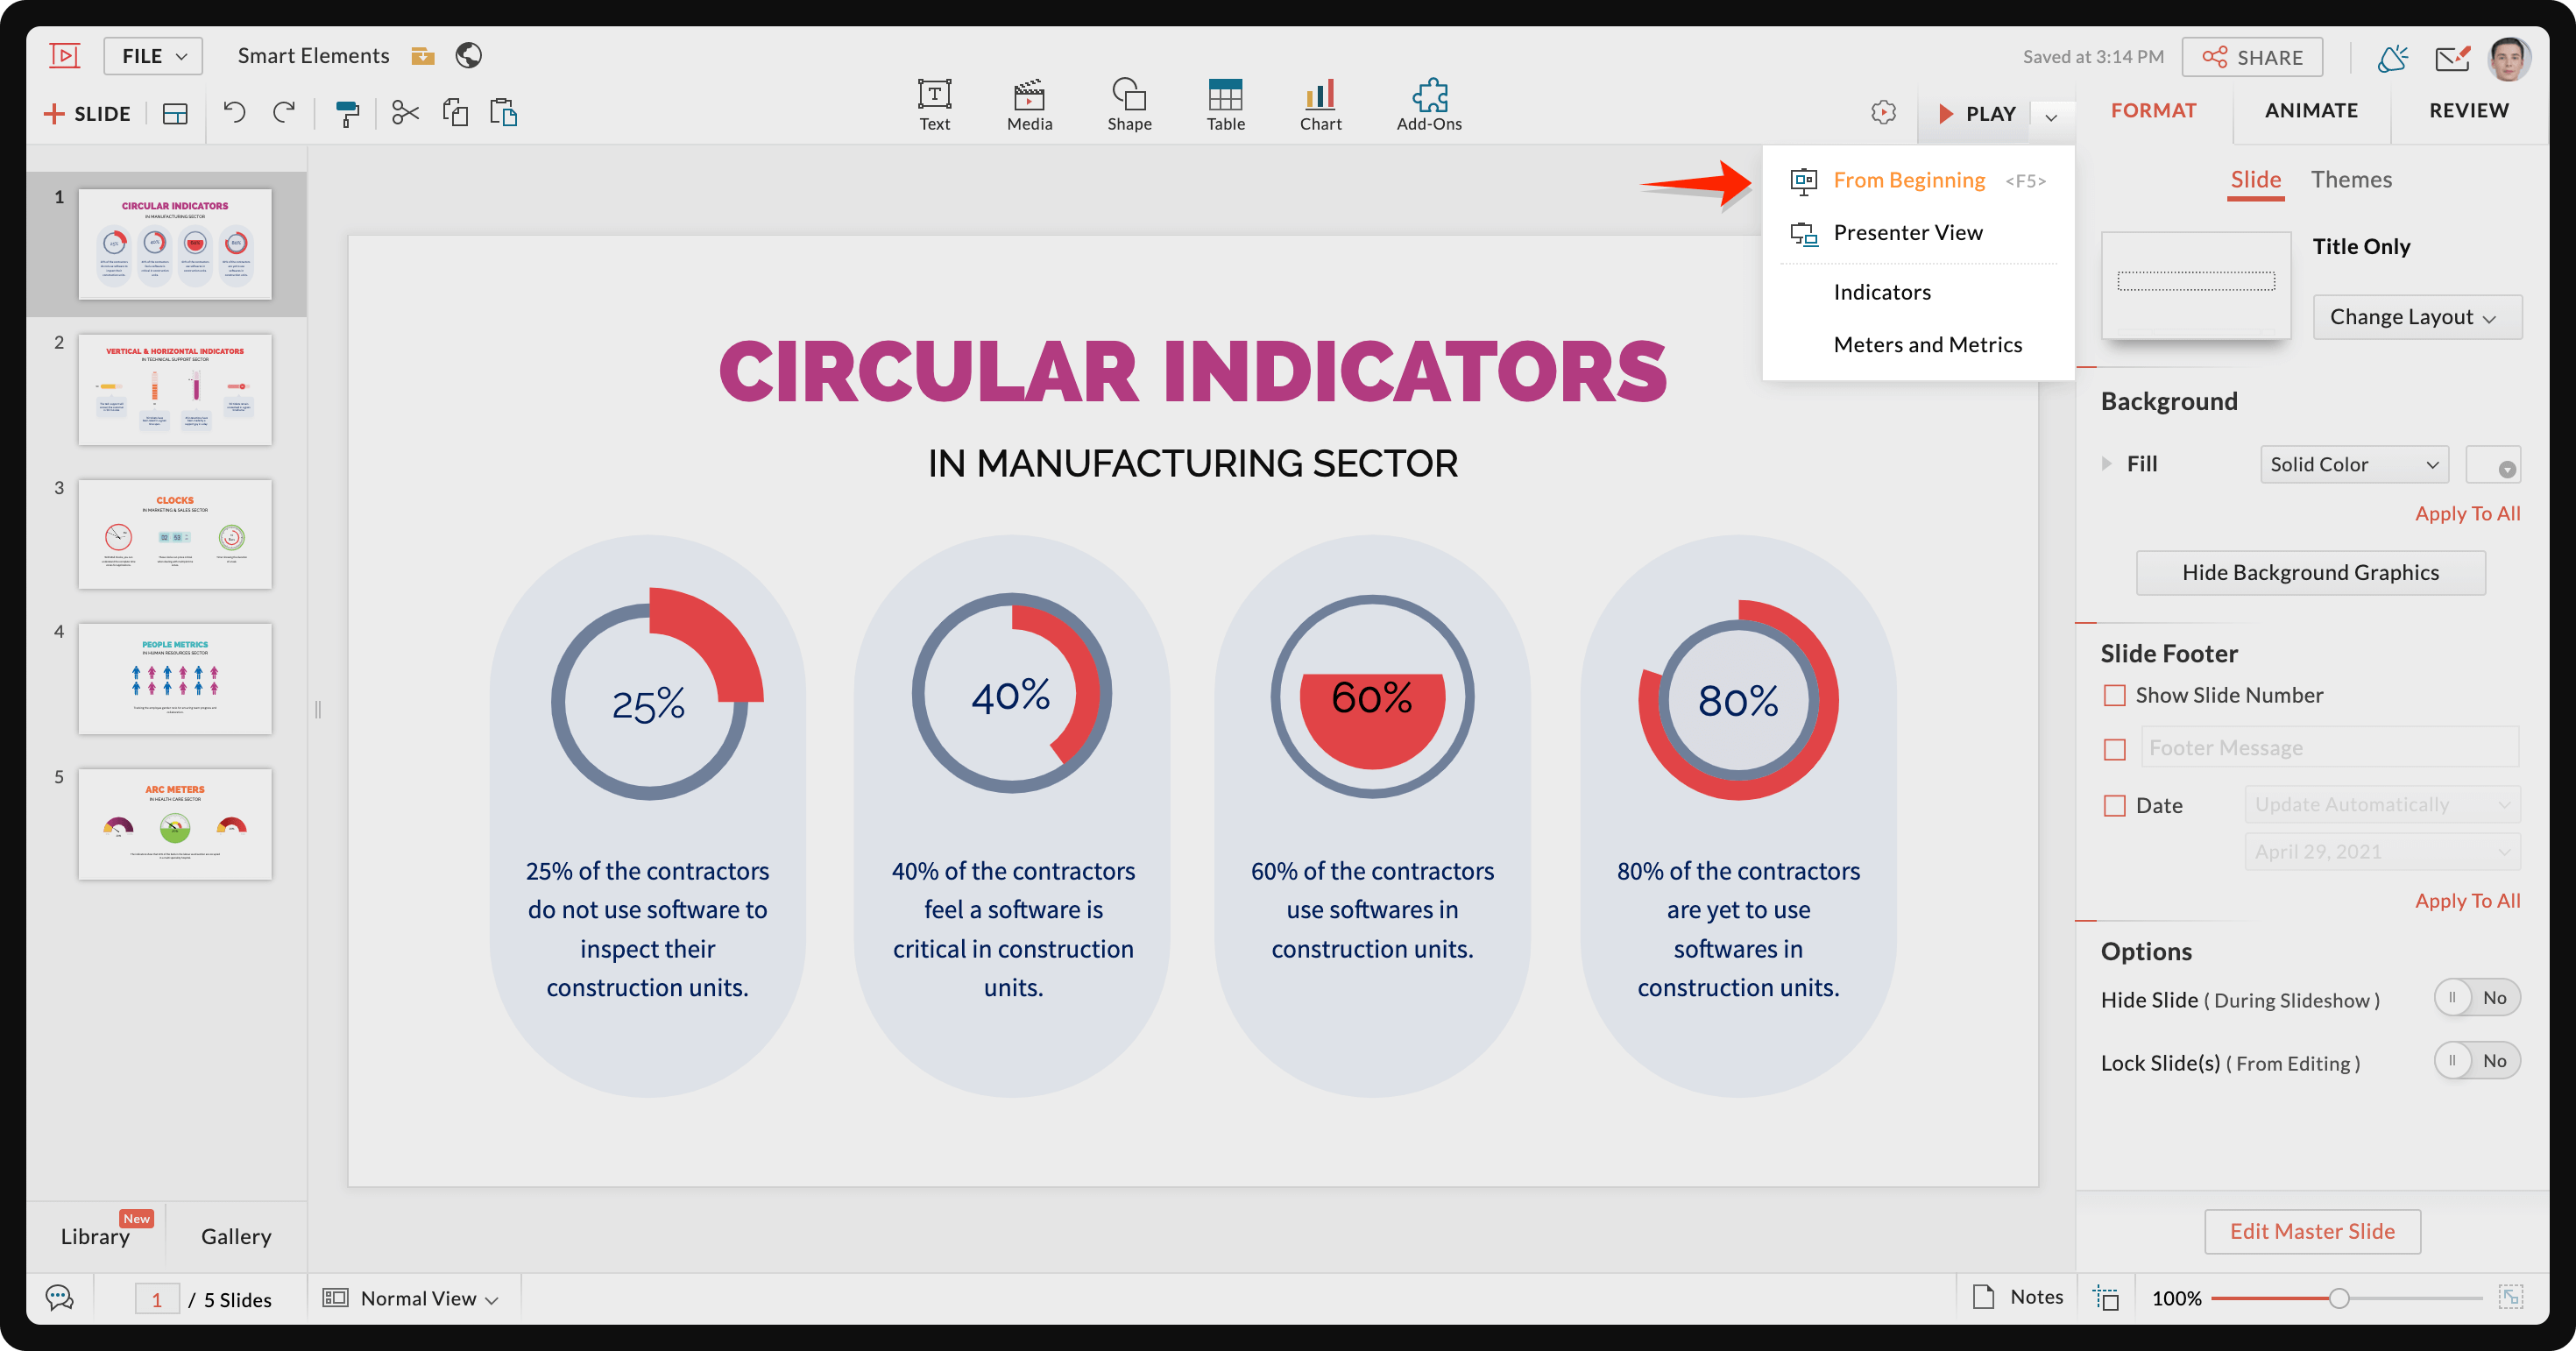2576x1351 pixels.
Task: Click the scissors cut icon
Action: coord(405,112)
